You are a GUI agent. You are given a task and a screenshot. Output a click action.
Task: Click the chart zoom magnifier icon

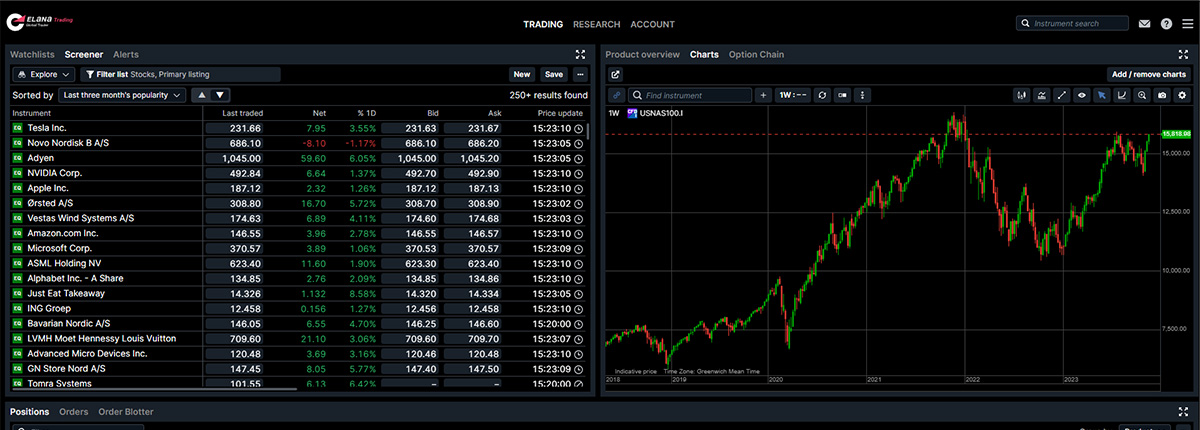point(1141,95)
